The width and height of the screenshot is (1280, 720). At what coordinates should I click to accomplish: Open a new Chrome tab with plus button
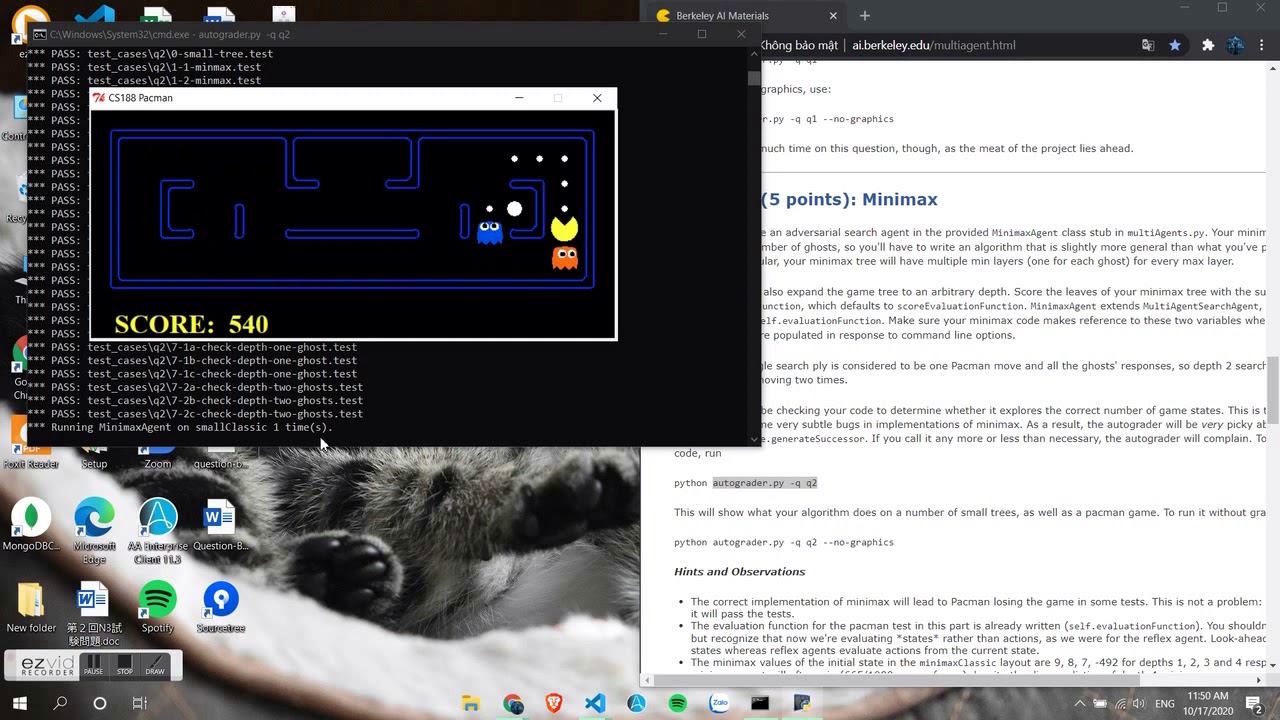pos(865,15)
